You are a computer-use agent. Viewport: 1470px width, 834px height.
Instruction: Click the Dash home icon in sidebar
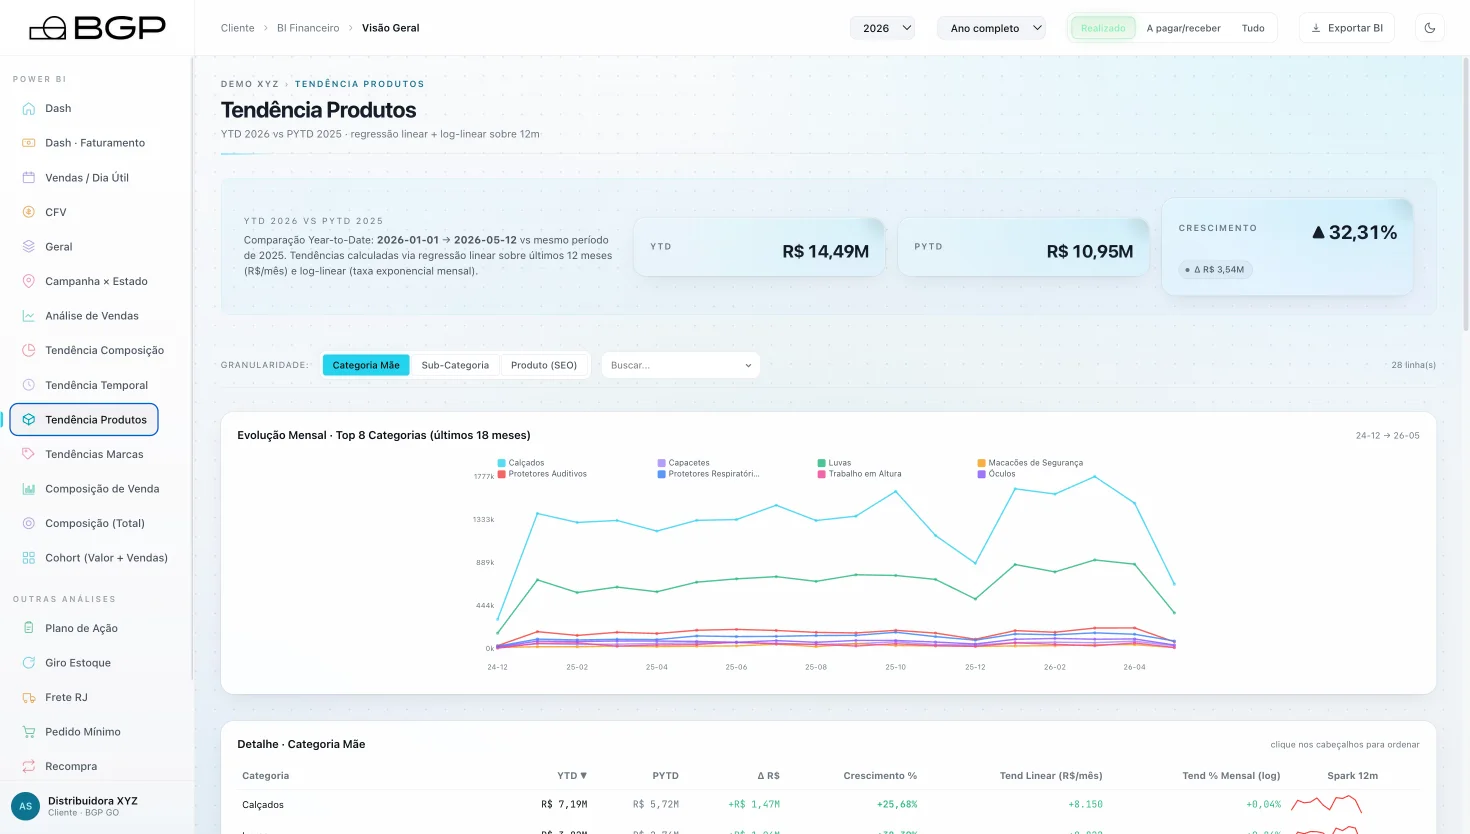coord(29,108)
